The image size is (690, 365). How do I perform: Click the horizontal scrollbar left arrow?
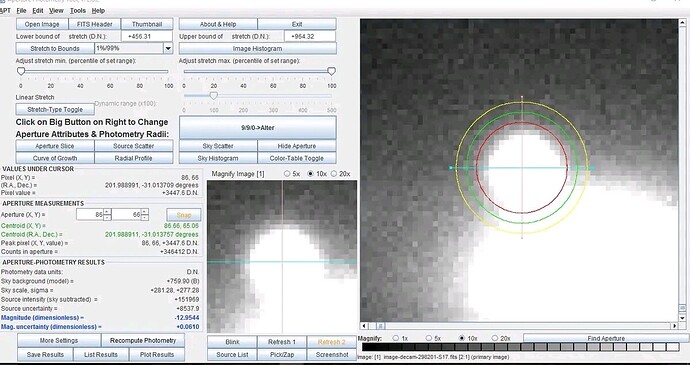[364, 326]
